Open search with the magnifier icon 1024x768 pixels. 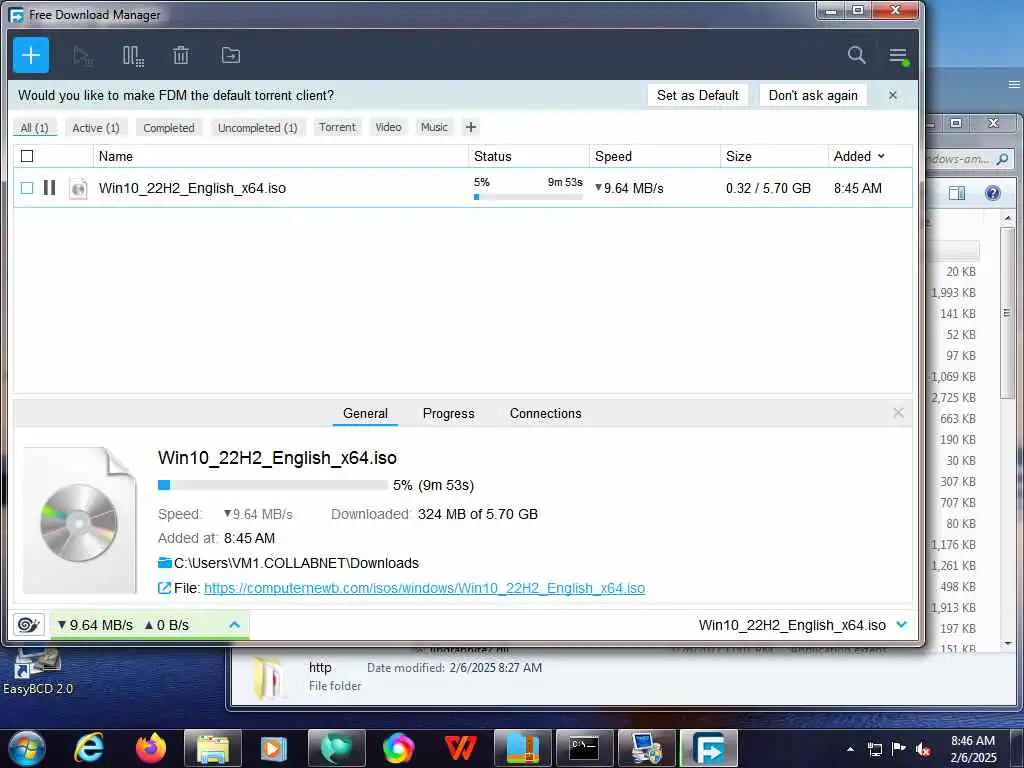coord(857,55)
